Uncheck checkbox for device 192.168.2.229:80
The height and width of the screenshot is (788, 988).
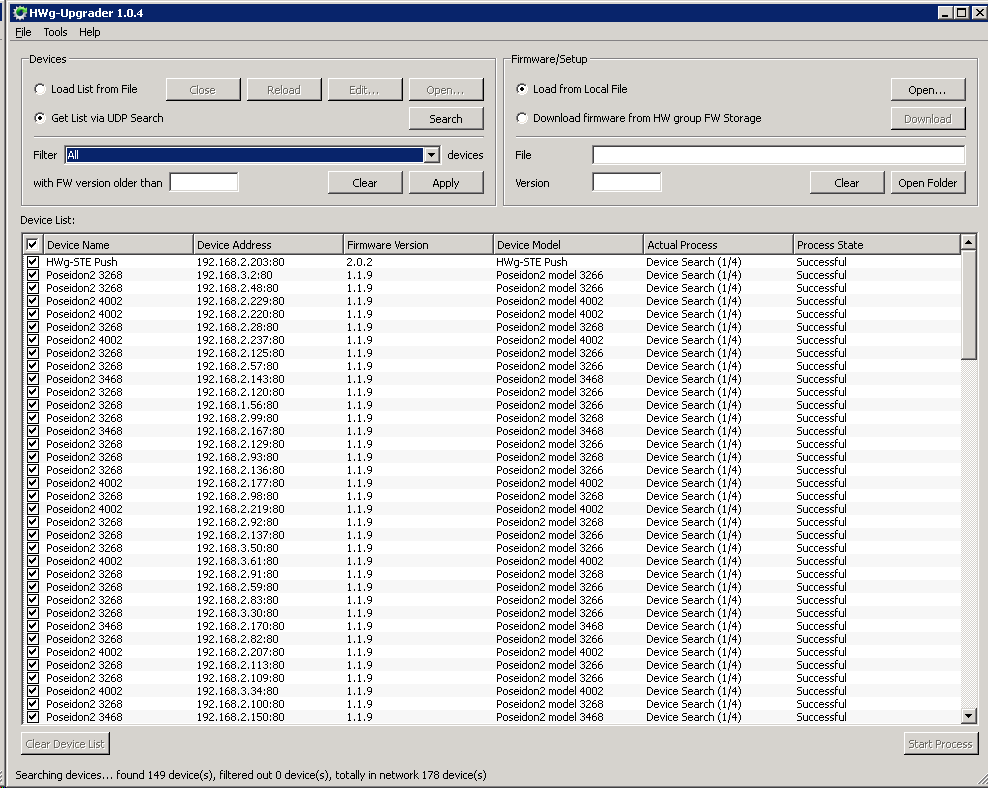pyautogui.click(x=33, y=301)
